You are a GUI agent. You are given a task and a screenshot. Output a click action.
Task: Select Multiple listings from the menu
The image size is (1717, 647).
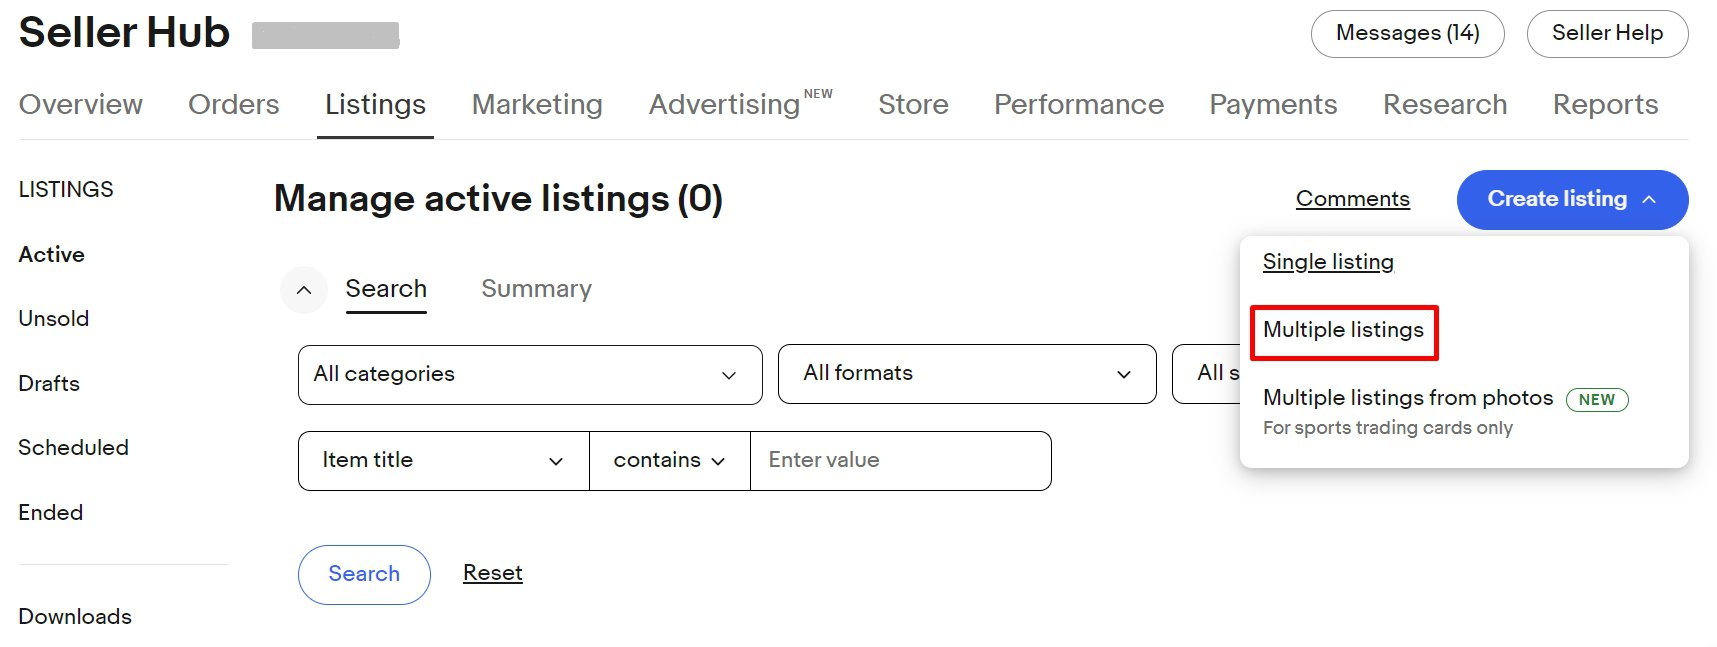[1343, 329]
